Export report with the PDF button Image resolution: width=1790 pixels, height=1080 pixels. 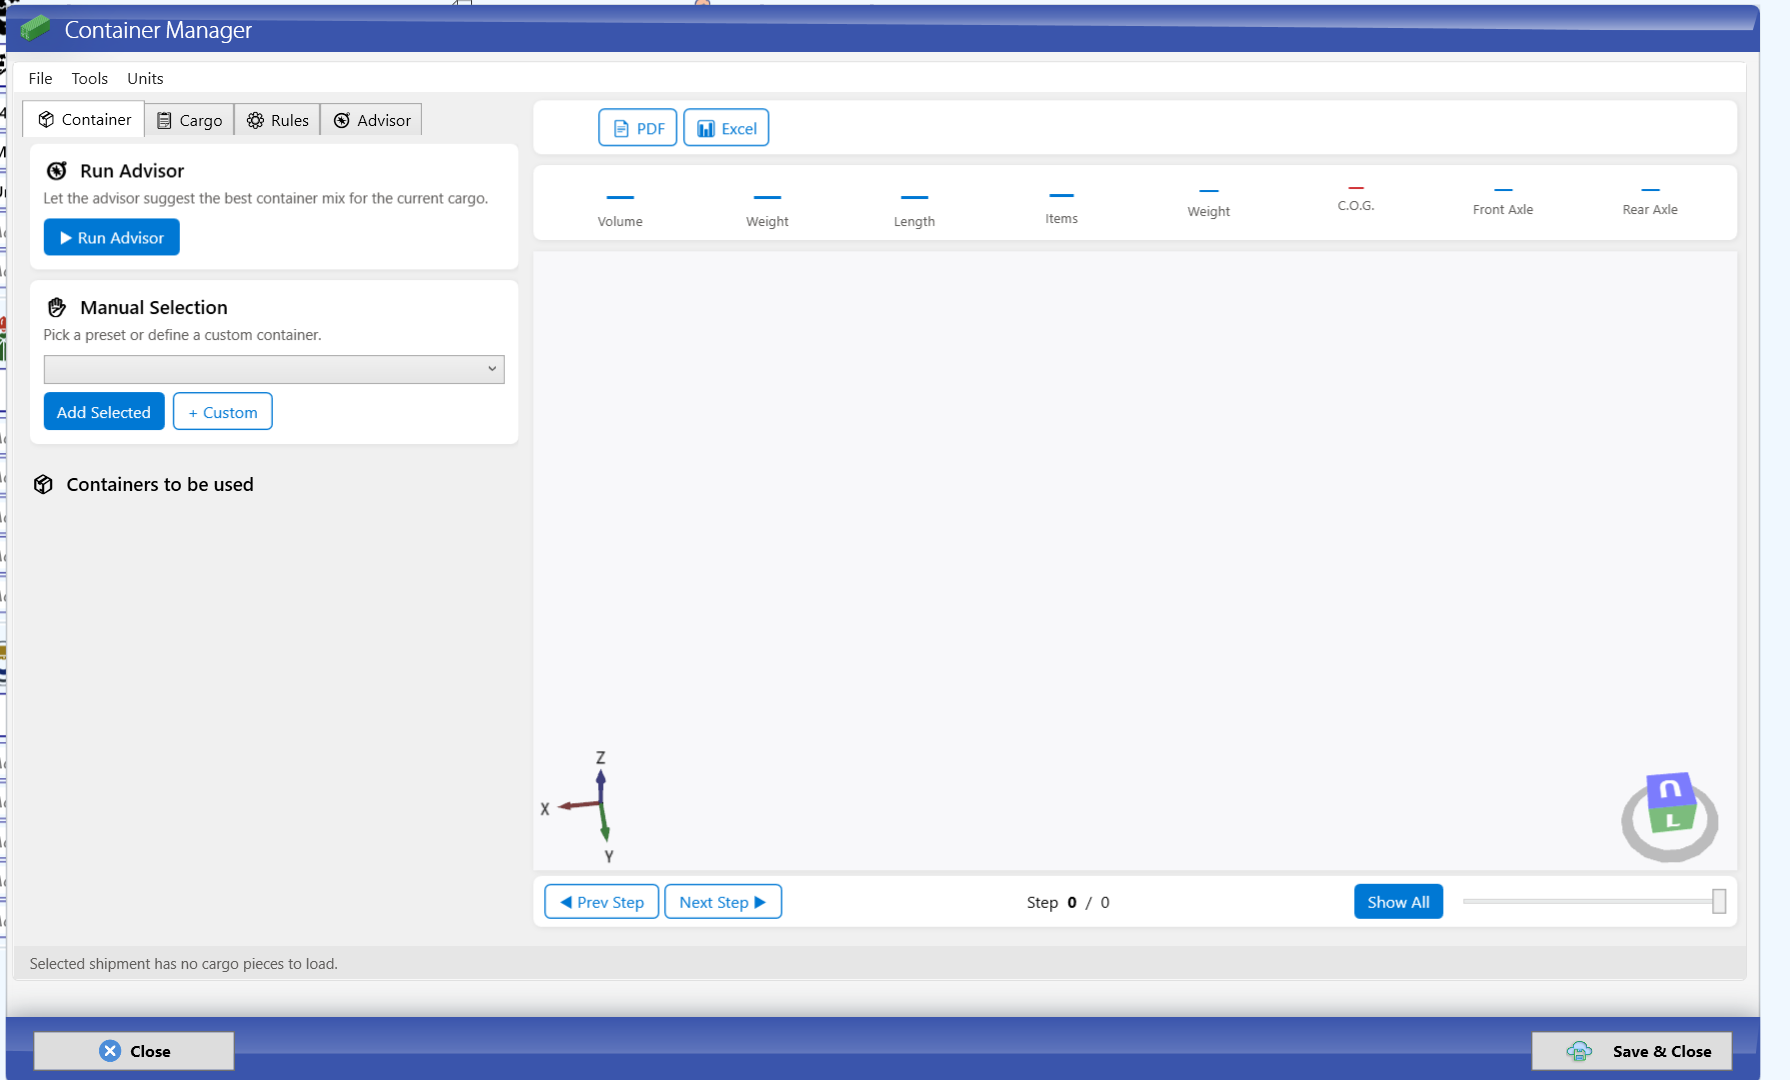pyautogui.click(x=638, y=128)
